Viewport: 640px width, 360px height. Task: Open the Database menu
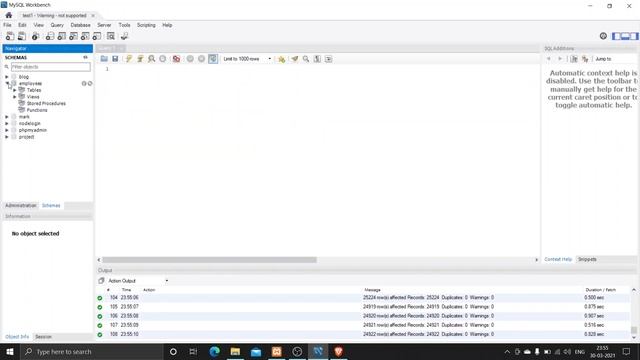(80, 25)
